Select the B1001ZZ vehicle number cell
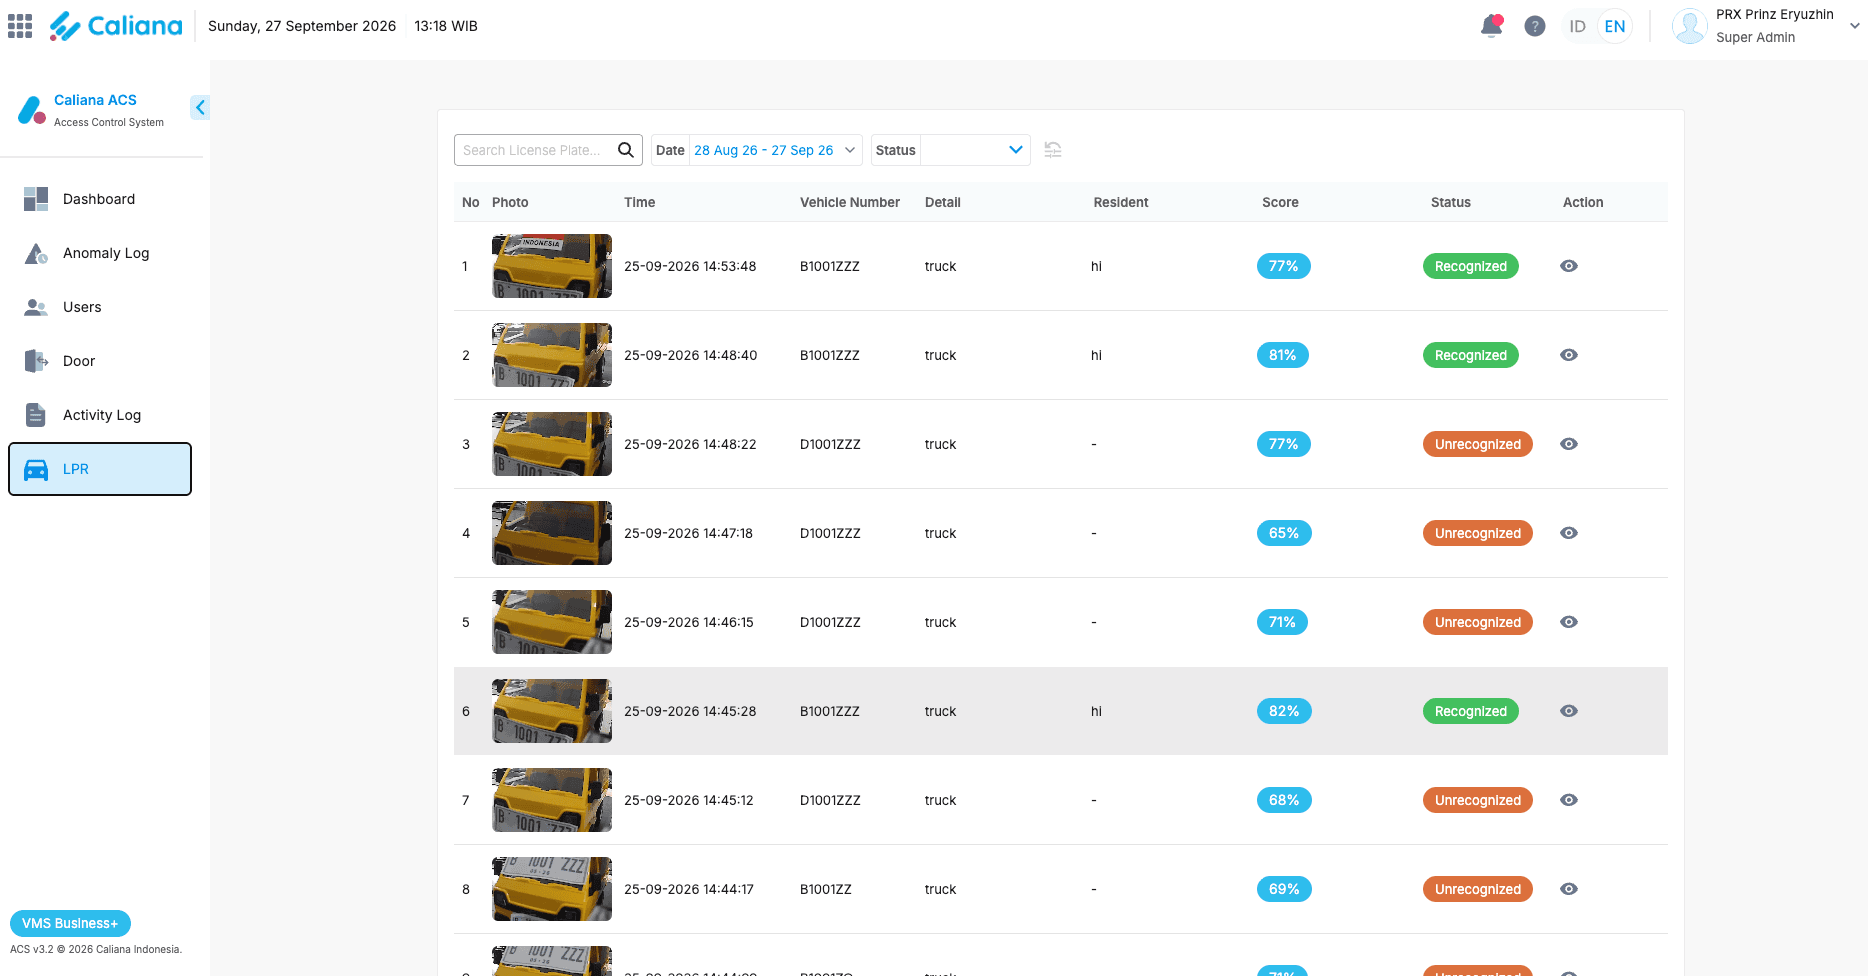 [x=826, y=889]
